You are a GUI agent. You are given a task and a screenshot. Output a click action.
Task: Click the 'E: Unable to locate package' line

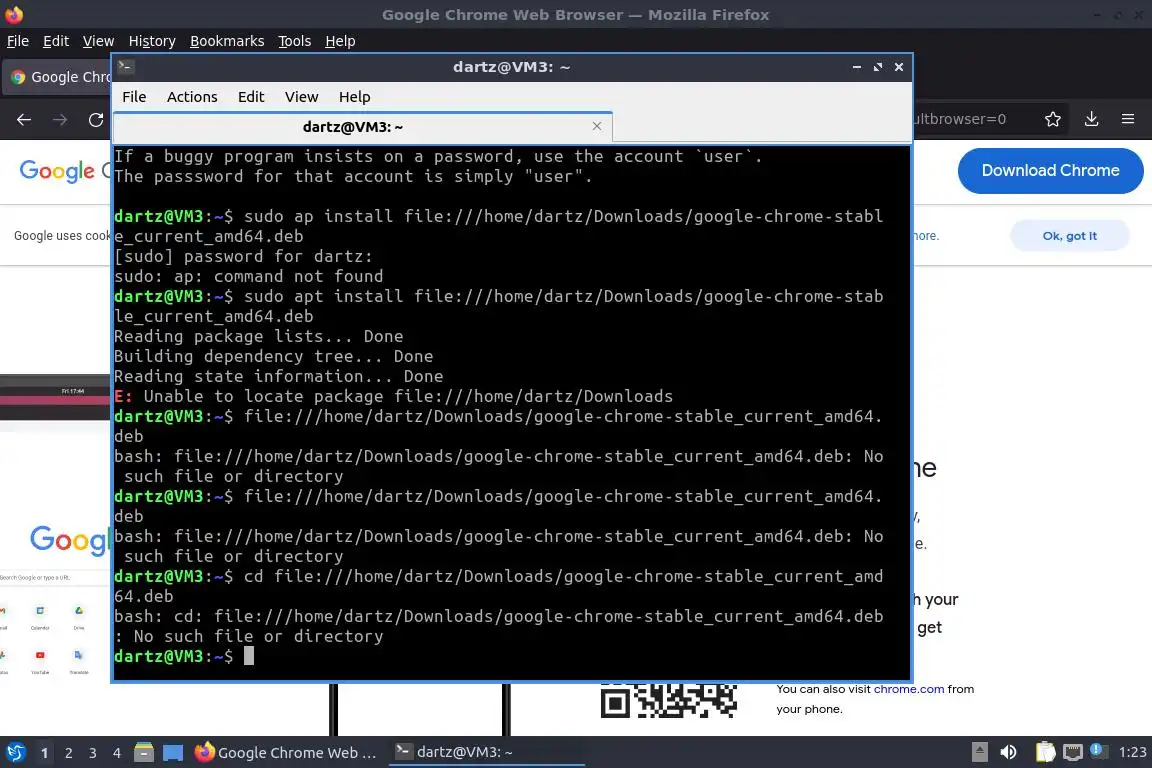(x=394, y=396)
